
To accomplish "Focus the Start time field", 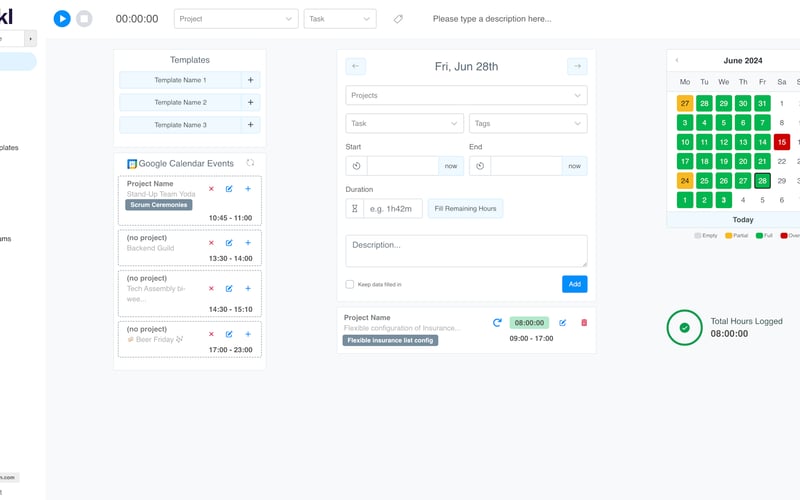I will [403, 166].
